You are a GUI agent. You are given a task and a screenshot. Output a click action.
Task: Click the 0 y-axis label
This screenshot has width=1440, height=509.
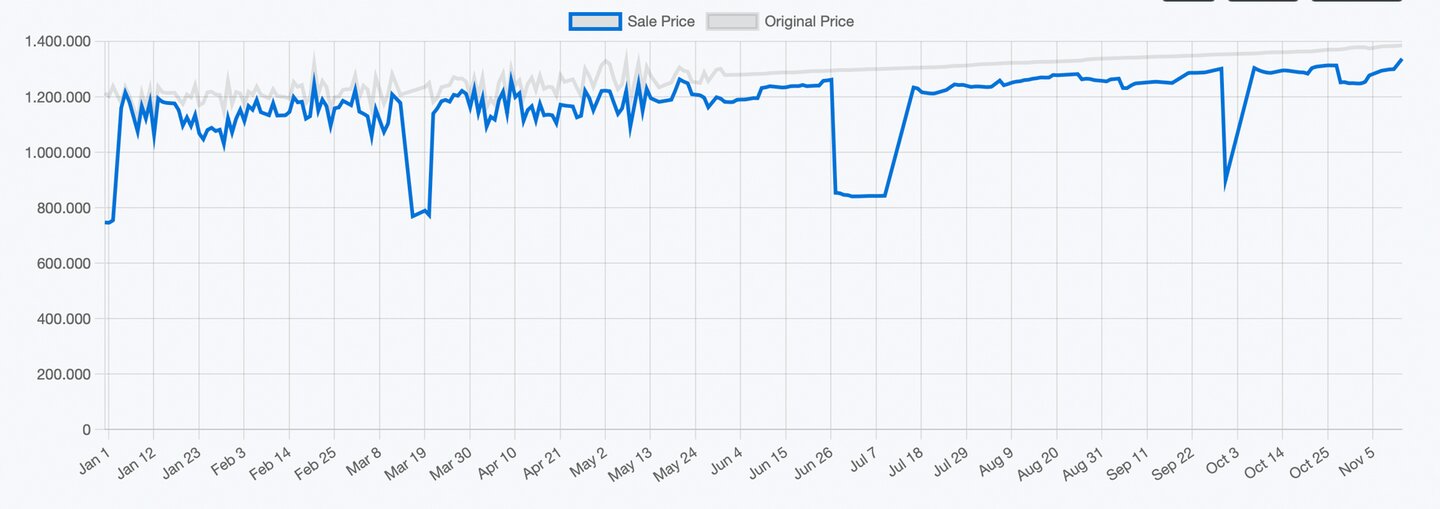coord(87,430)
